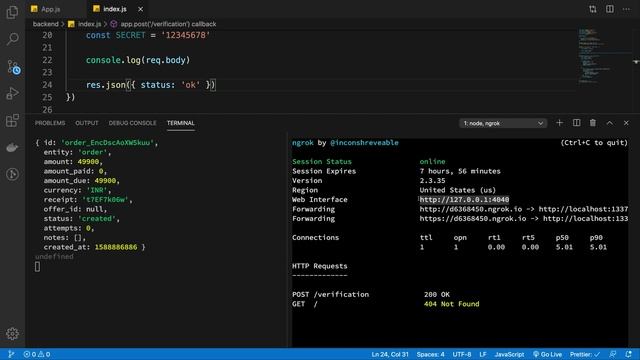Screen dimensions: 640x360
Task: Open the Explorer view in activity bar
Action: coord(12,12)
